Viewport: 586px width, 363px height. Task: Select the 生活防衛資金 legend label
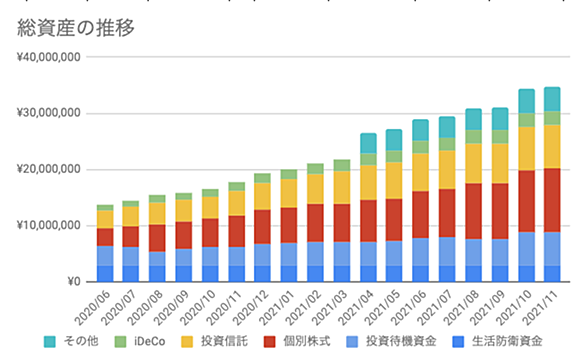click(x=507, y=341)
